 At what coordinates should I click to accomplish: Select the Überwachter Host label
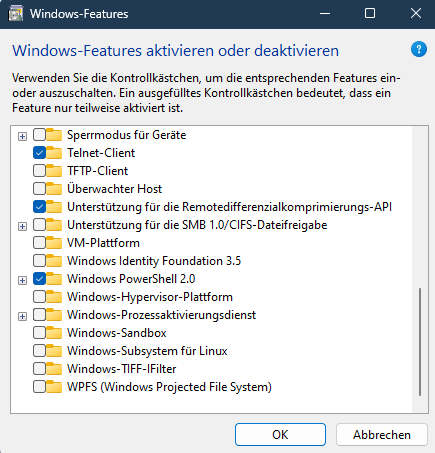pos(114,189)
